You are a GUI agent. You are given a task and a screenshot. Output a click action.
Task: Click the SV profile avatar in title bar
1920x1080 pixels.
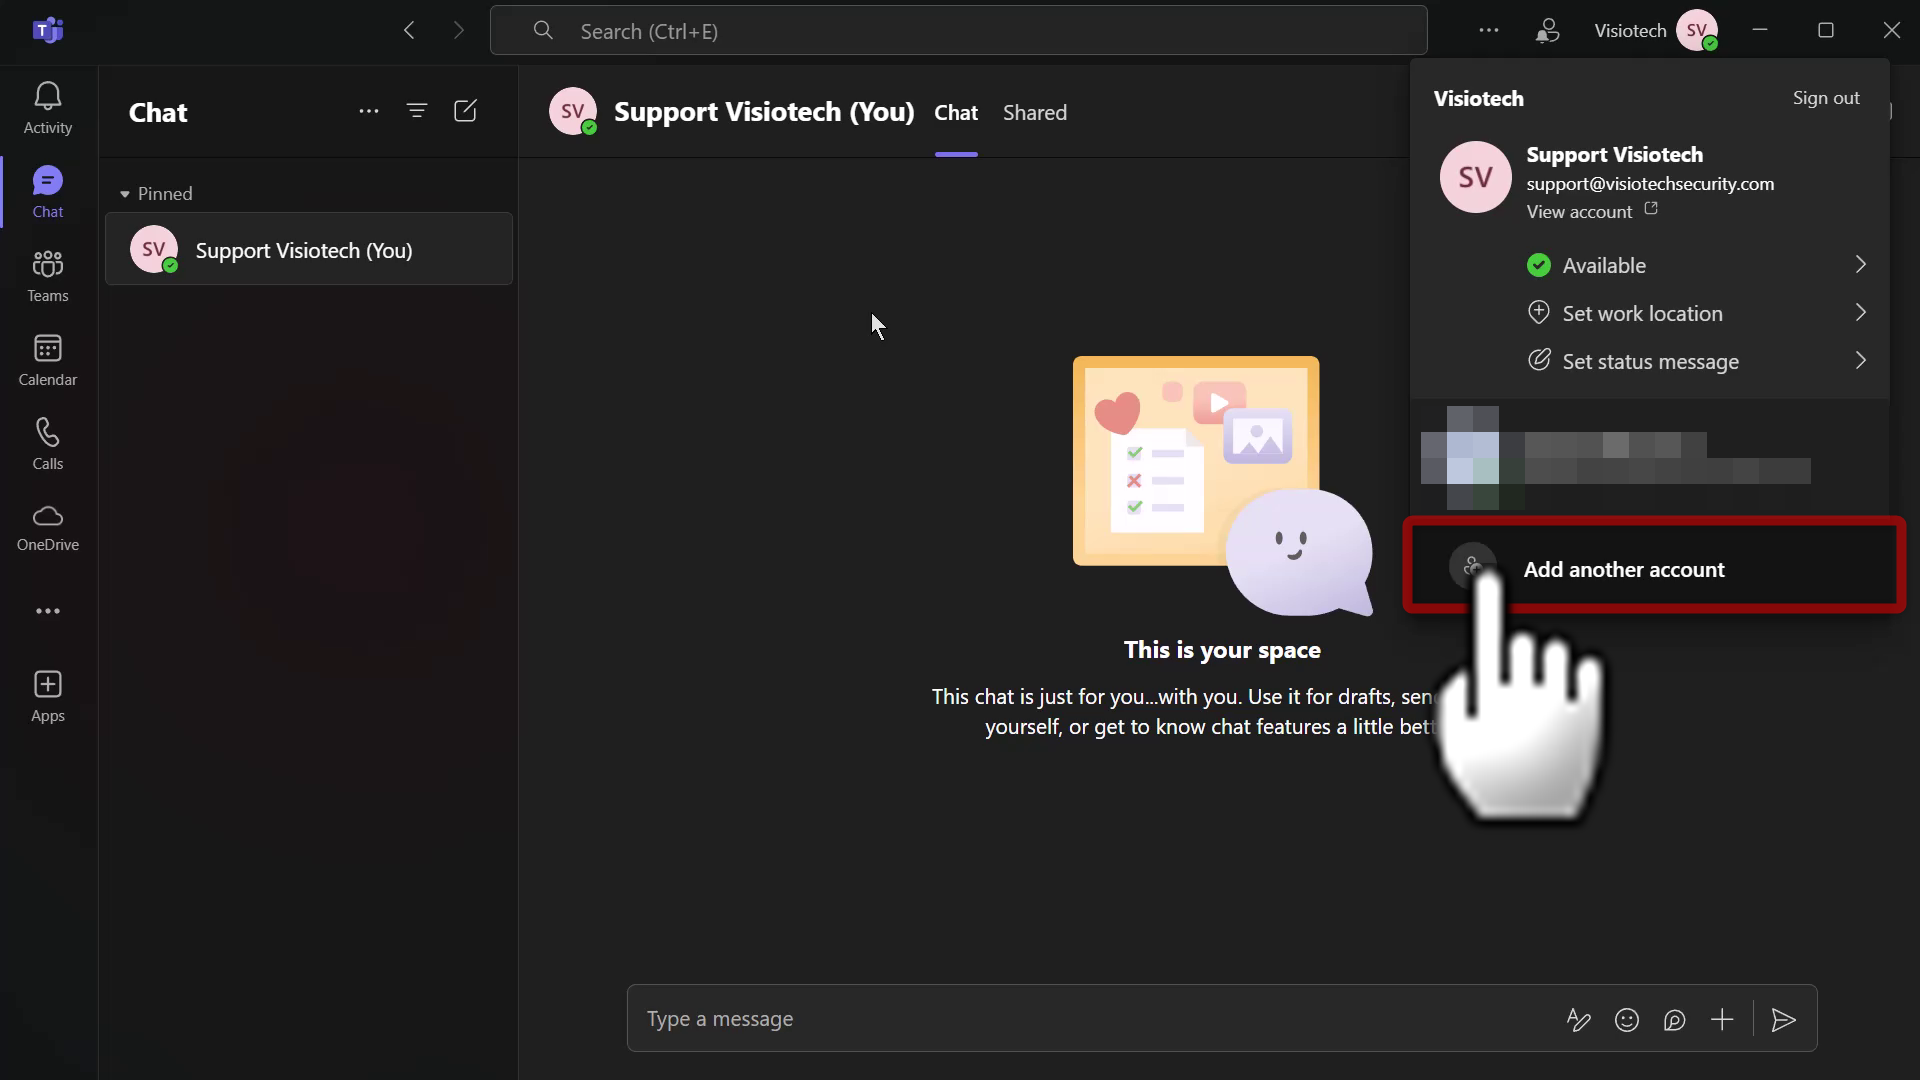pyautogui.click(x=1698, y=30)
